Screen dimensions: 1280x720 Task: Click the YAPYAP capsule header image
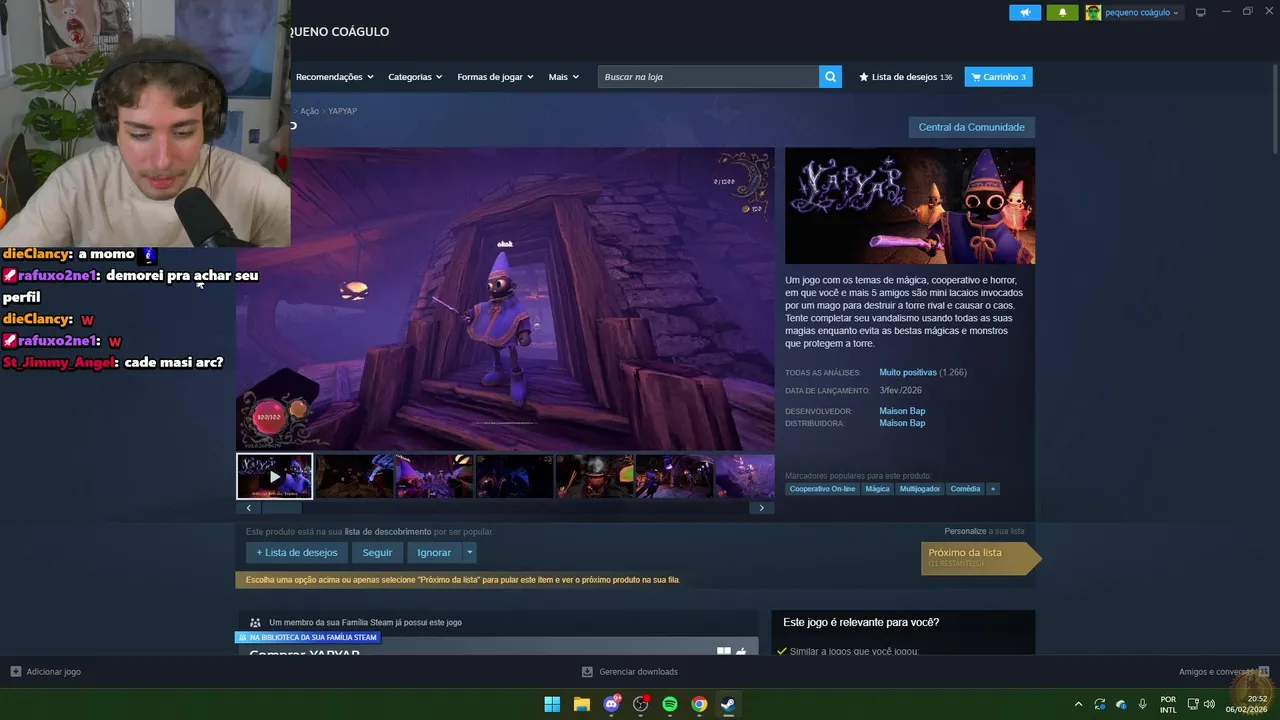click(x=910, y=206)
